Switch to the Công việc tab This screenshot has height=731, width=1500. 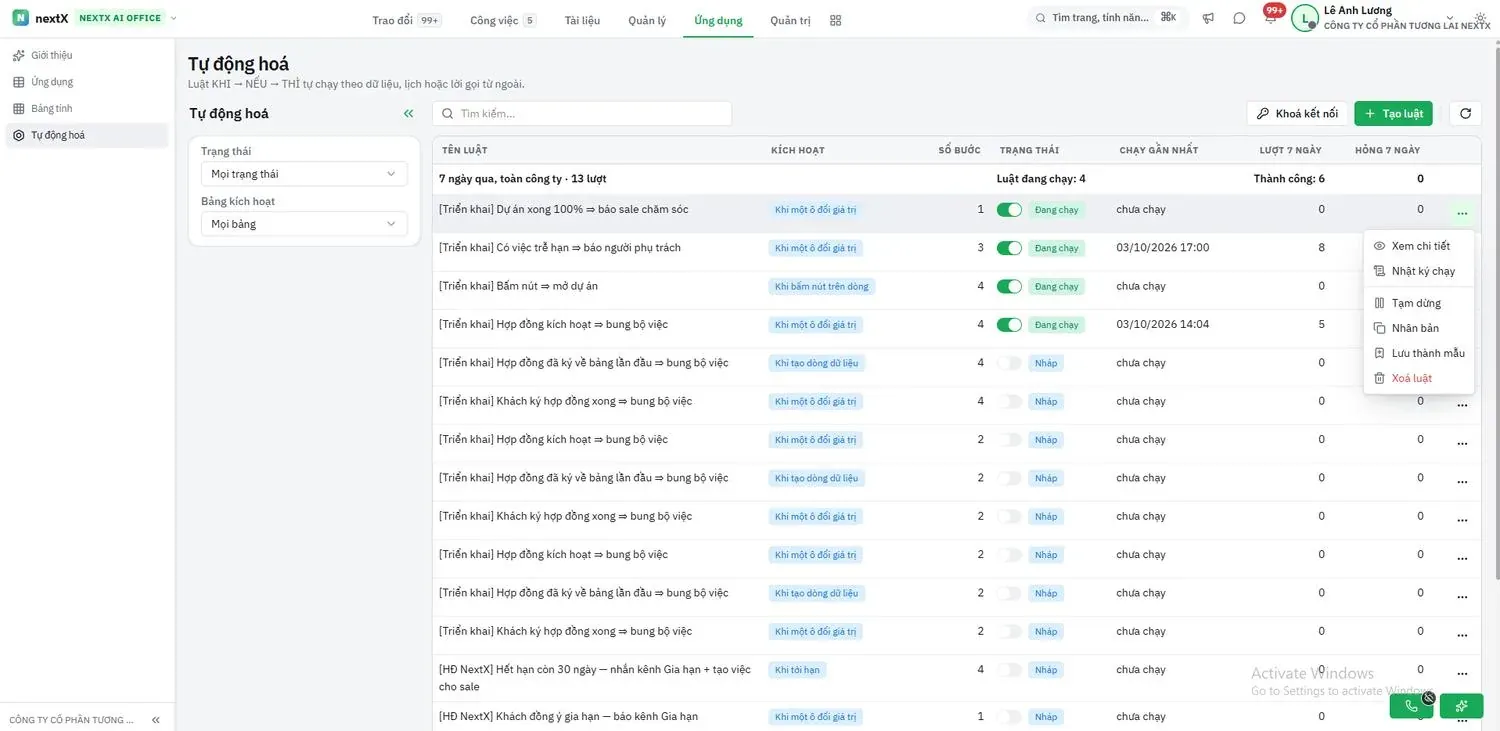(x=503, y=20)
